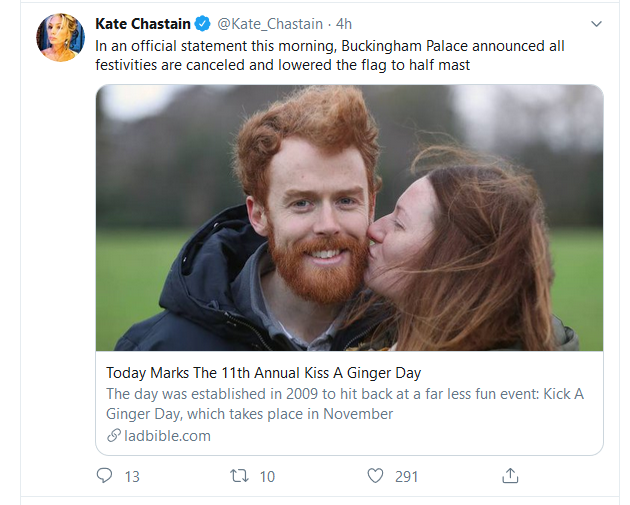Click the heart icon to like the tweet

pyautogui.click(x=375, y=476)
